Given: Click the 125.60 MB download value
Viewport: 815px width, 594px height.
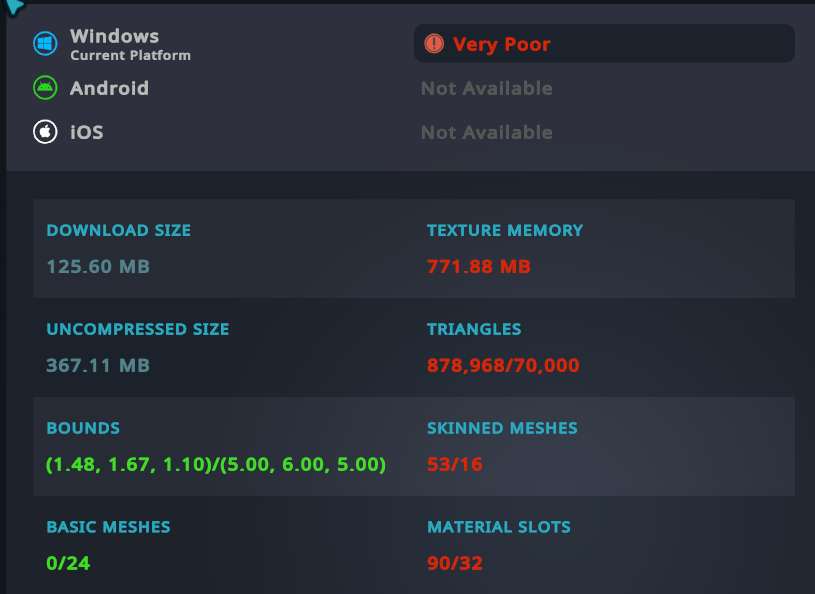Looking at the screenshot, I should 98,267.
